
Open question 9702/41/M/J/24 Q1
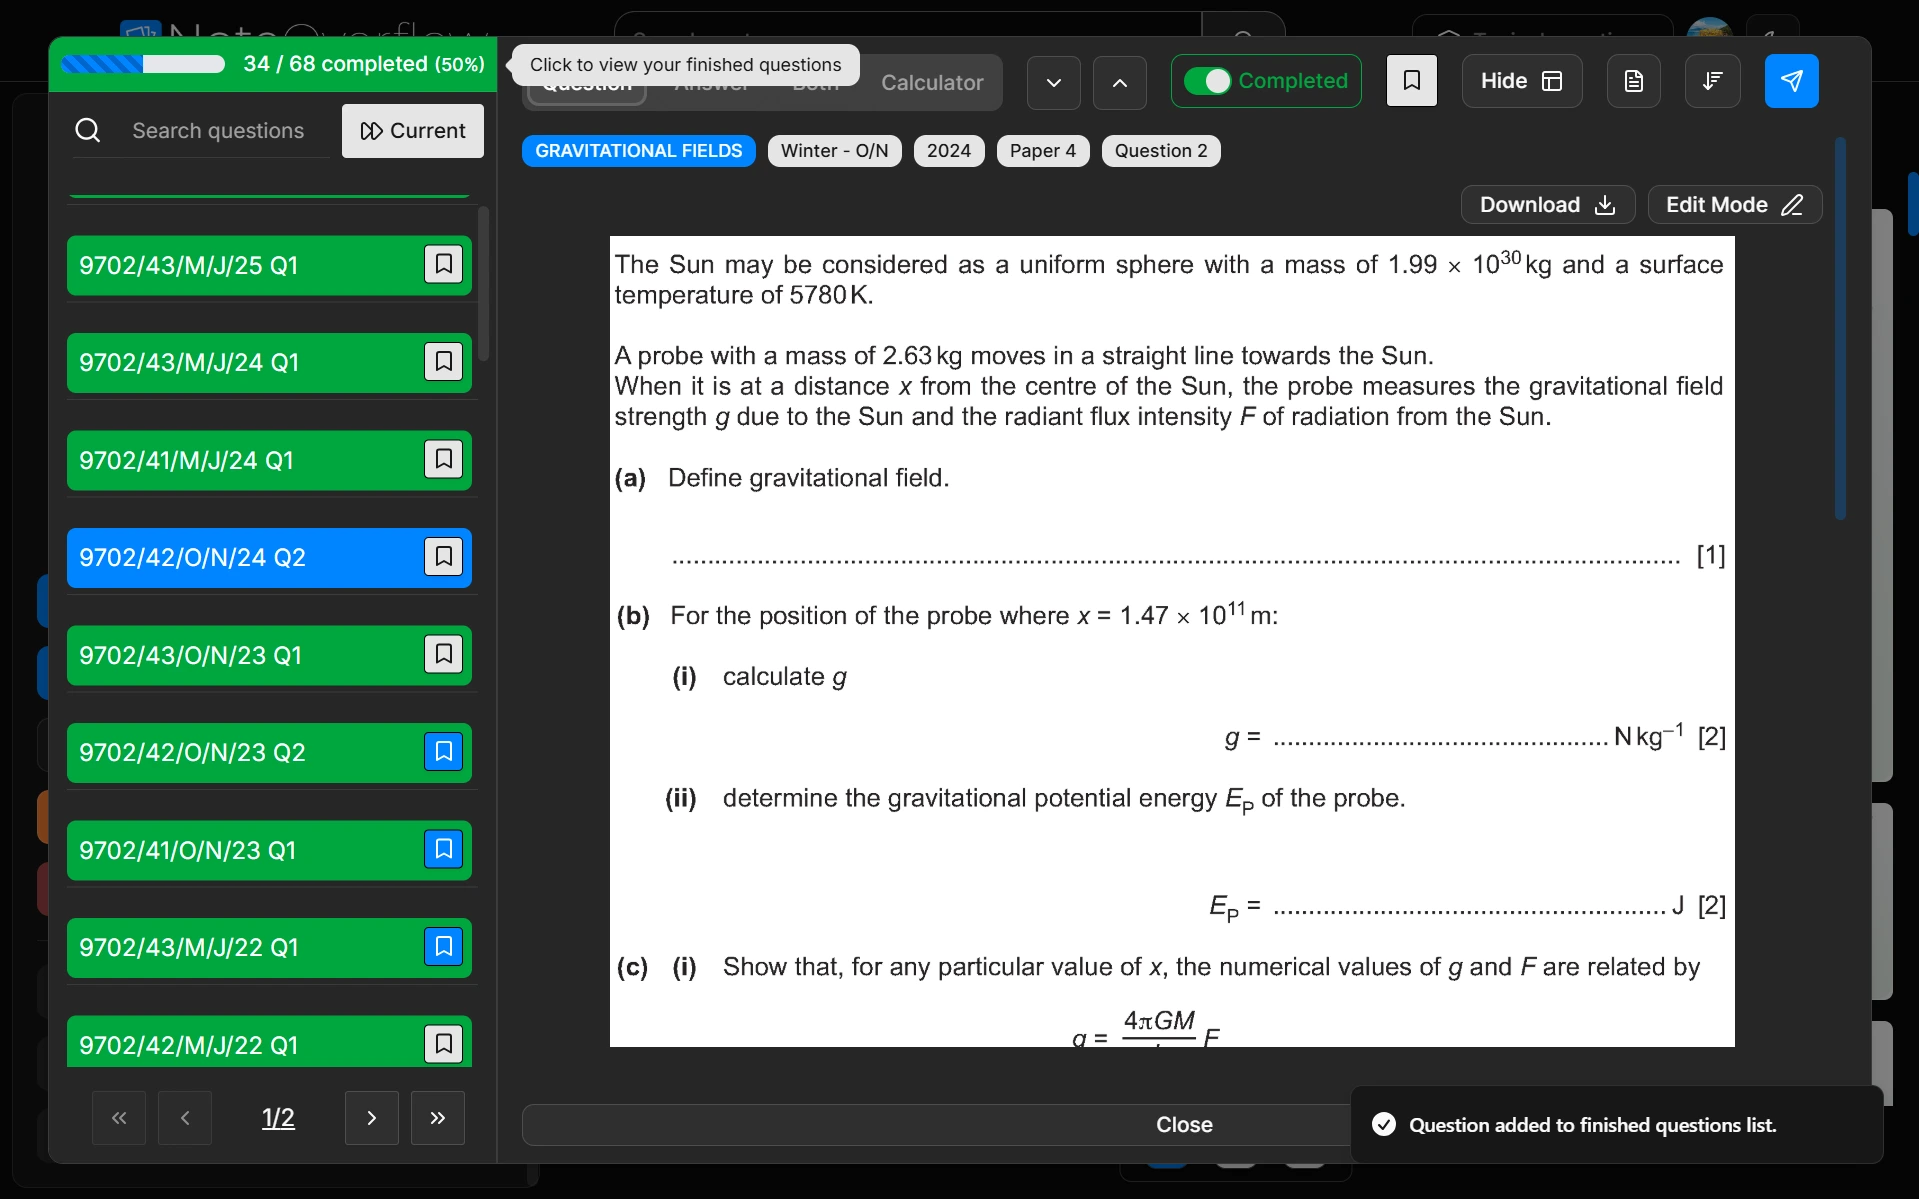[269, 460]
